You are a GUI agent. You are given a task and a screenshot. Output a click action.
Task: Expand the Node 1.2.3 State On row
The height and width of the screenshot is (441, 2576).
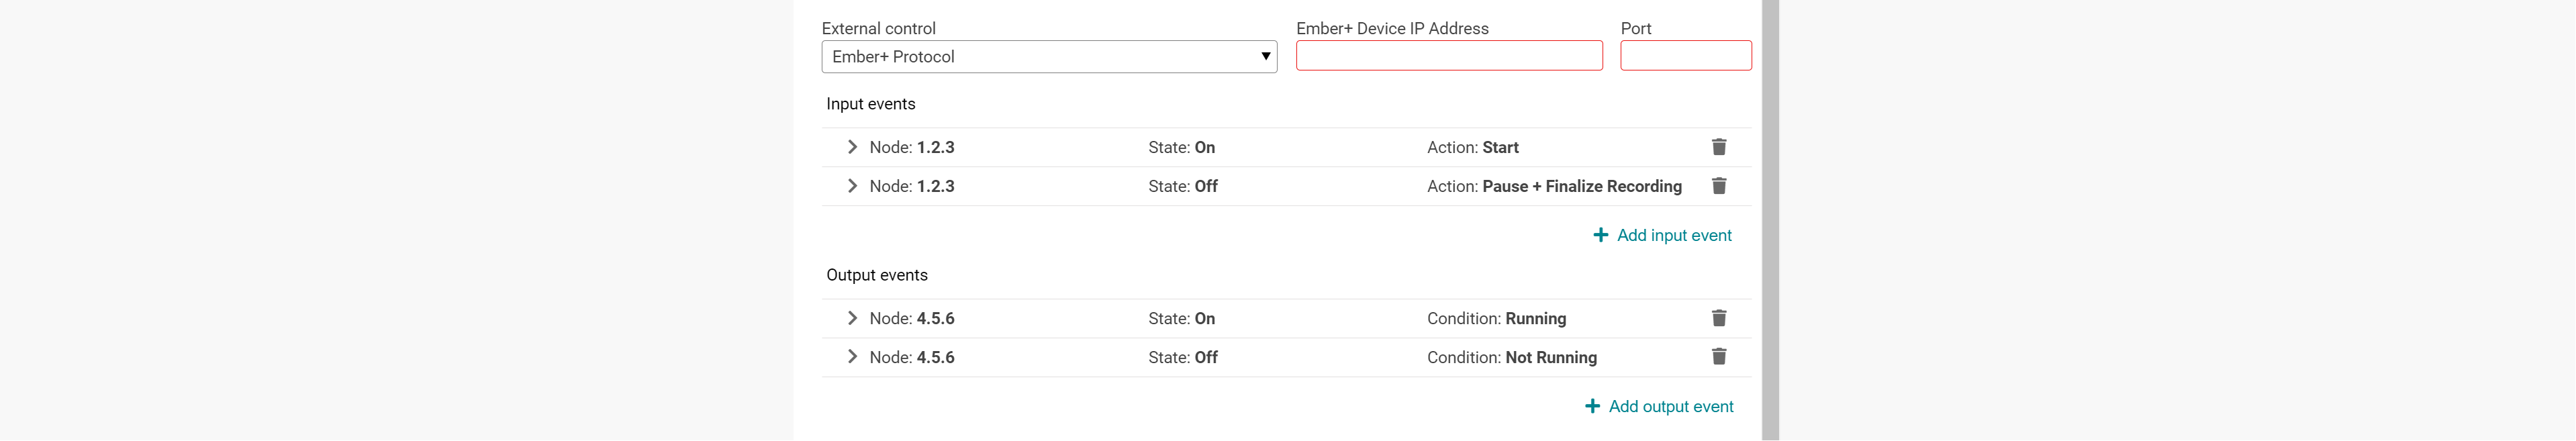pos(852,147)
